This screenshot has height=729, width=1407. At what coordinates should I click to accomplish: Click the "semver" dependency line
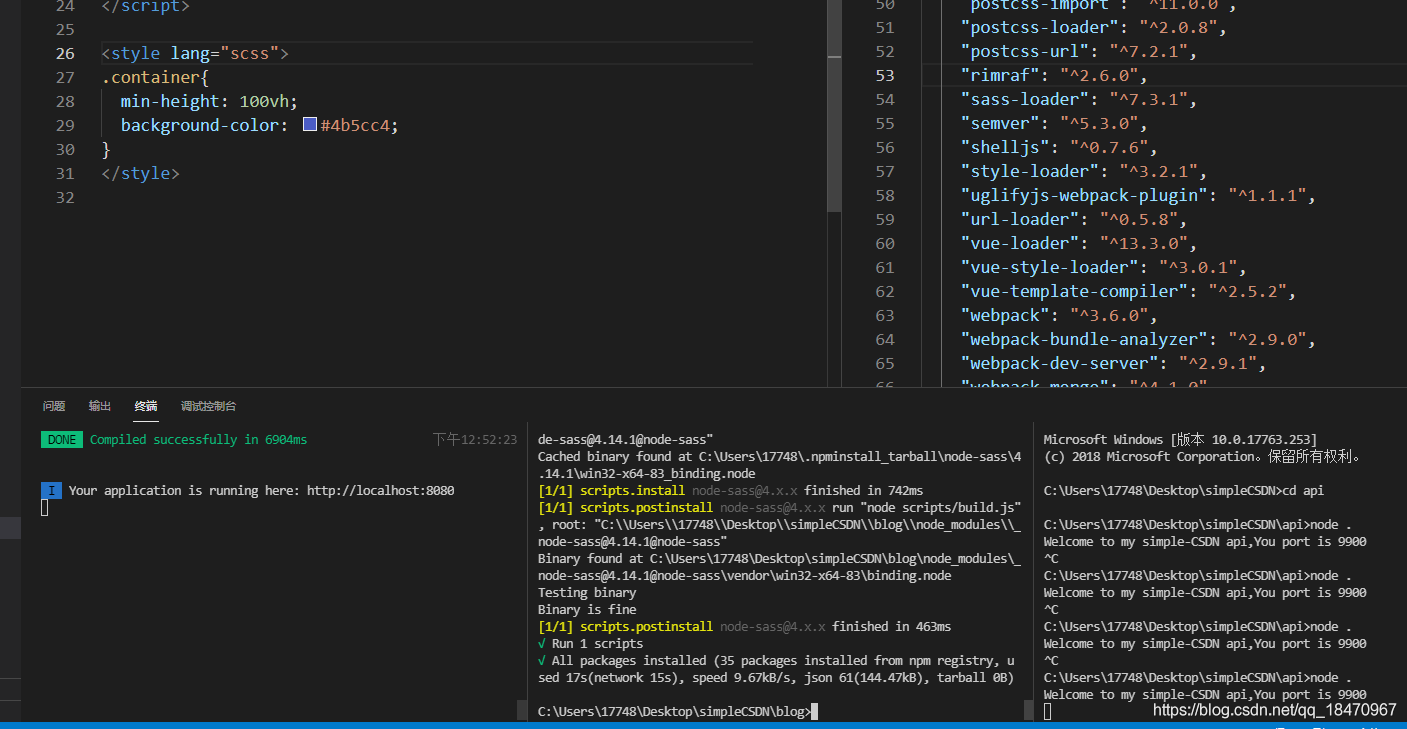coord(1053,123)
